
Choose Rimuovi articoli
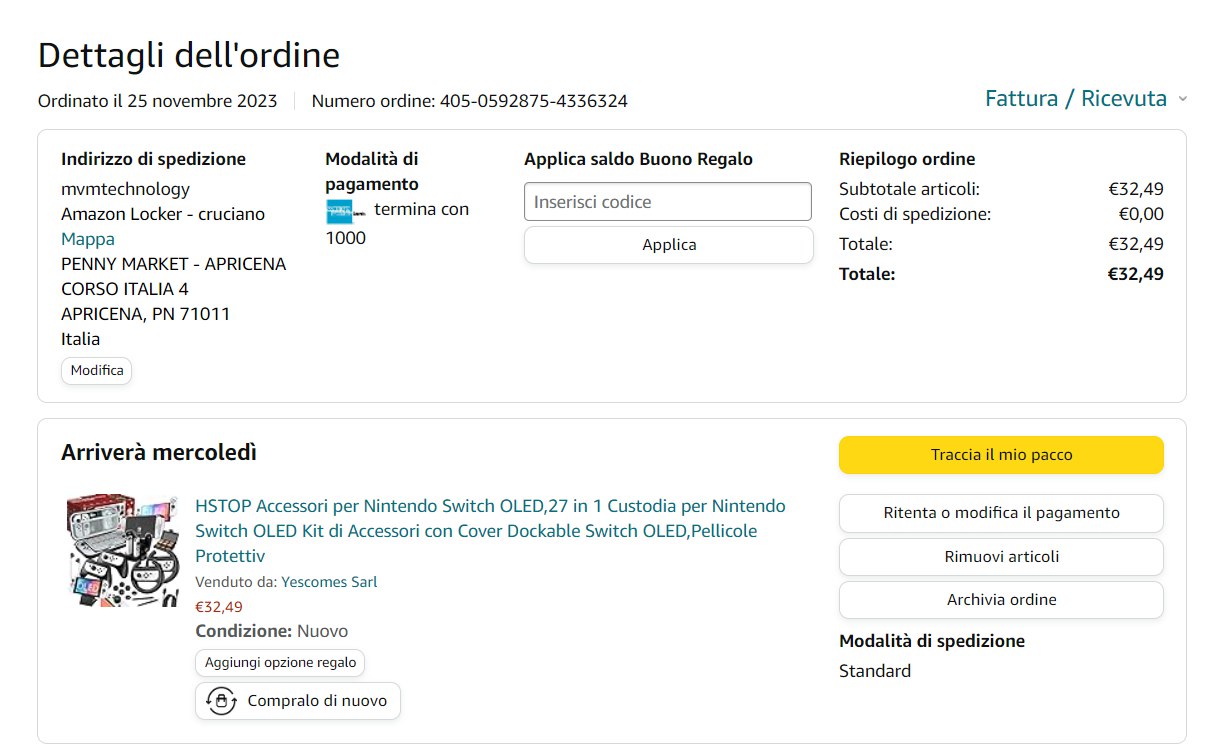tap(1000, 557)
